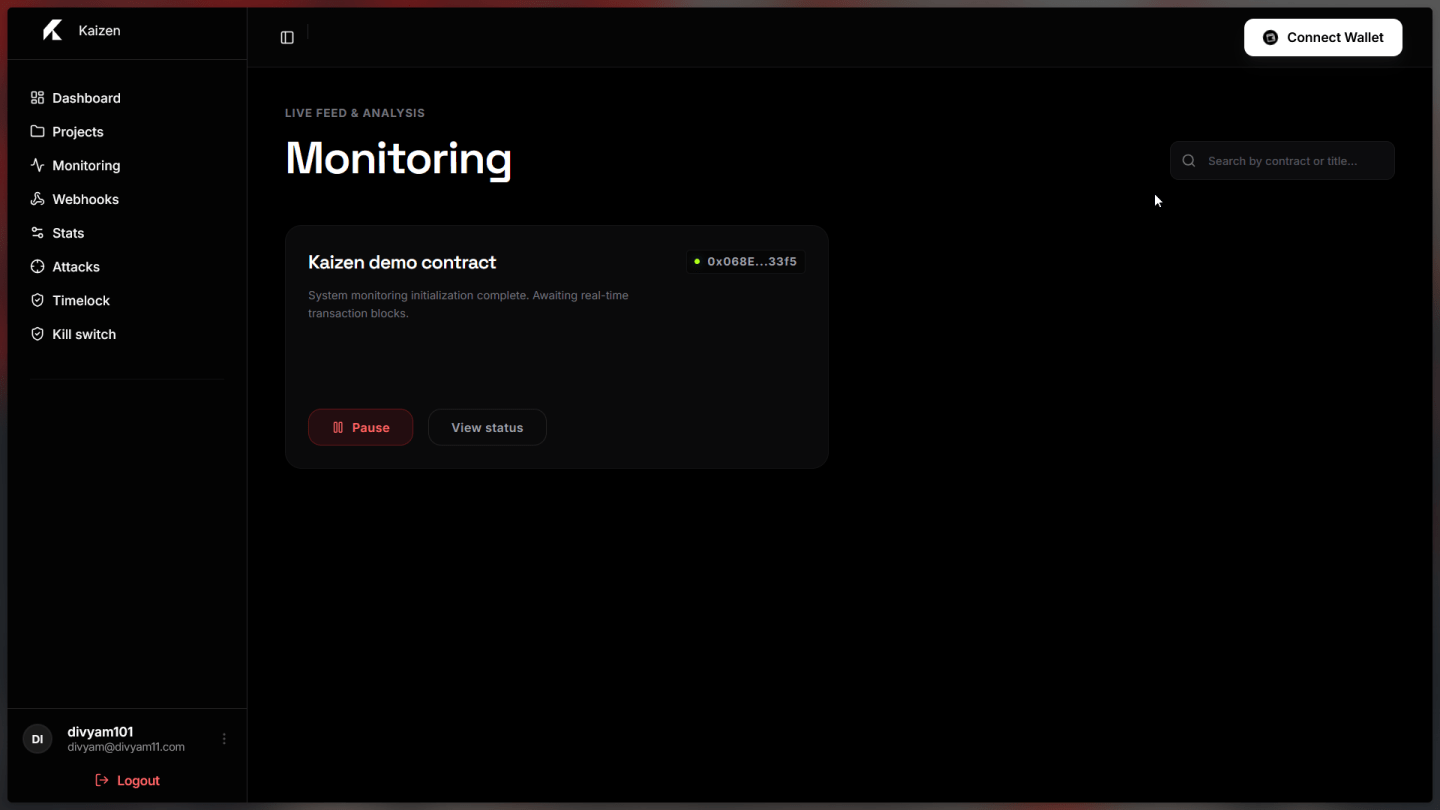The height and width of the screenshot is (810, 1440).
Task: Click the Kaizen brand name text
Action: click(x=99, y=31)
